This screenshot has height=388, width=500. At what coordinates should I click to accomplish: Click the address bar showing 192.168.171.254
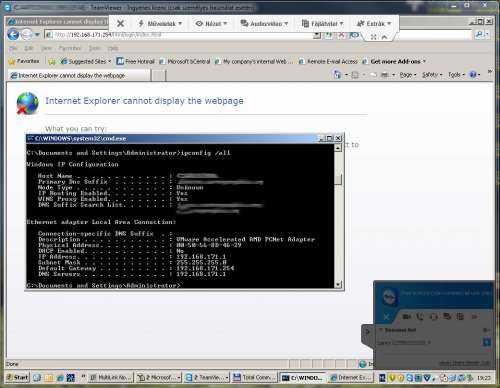tap(180, 35)
